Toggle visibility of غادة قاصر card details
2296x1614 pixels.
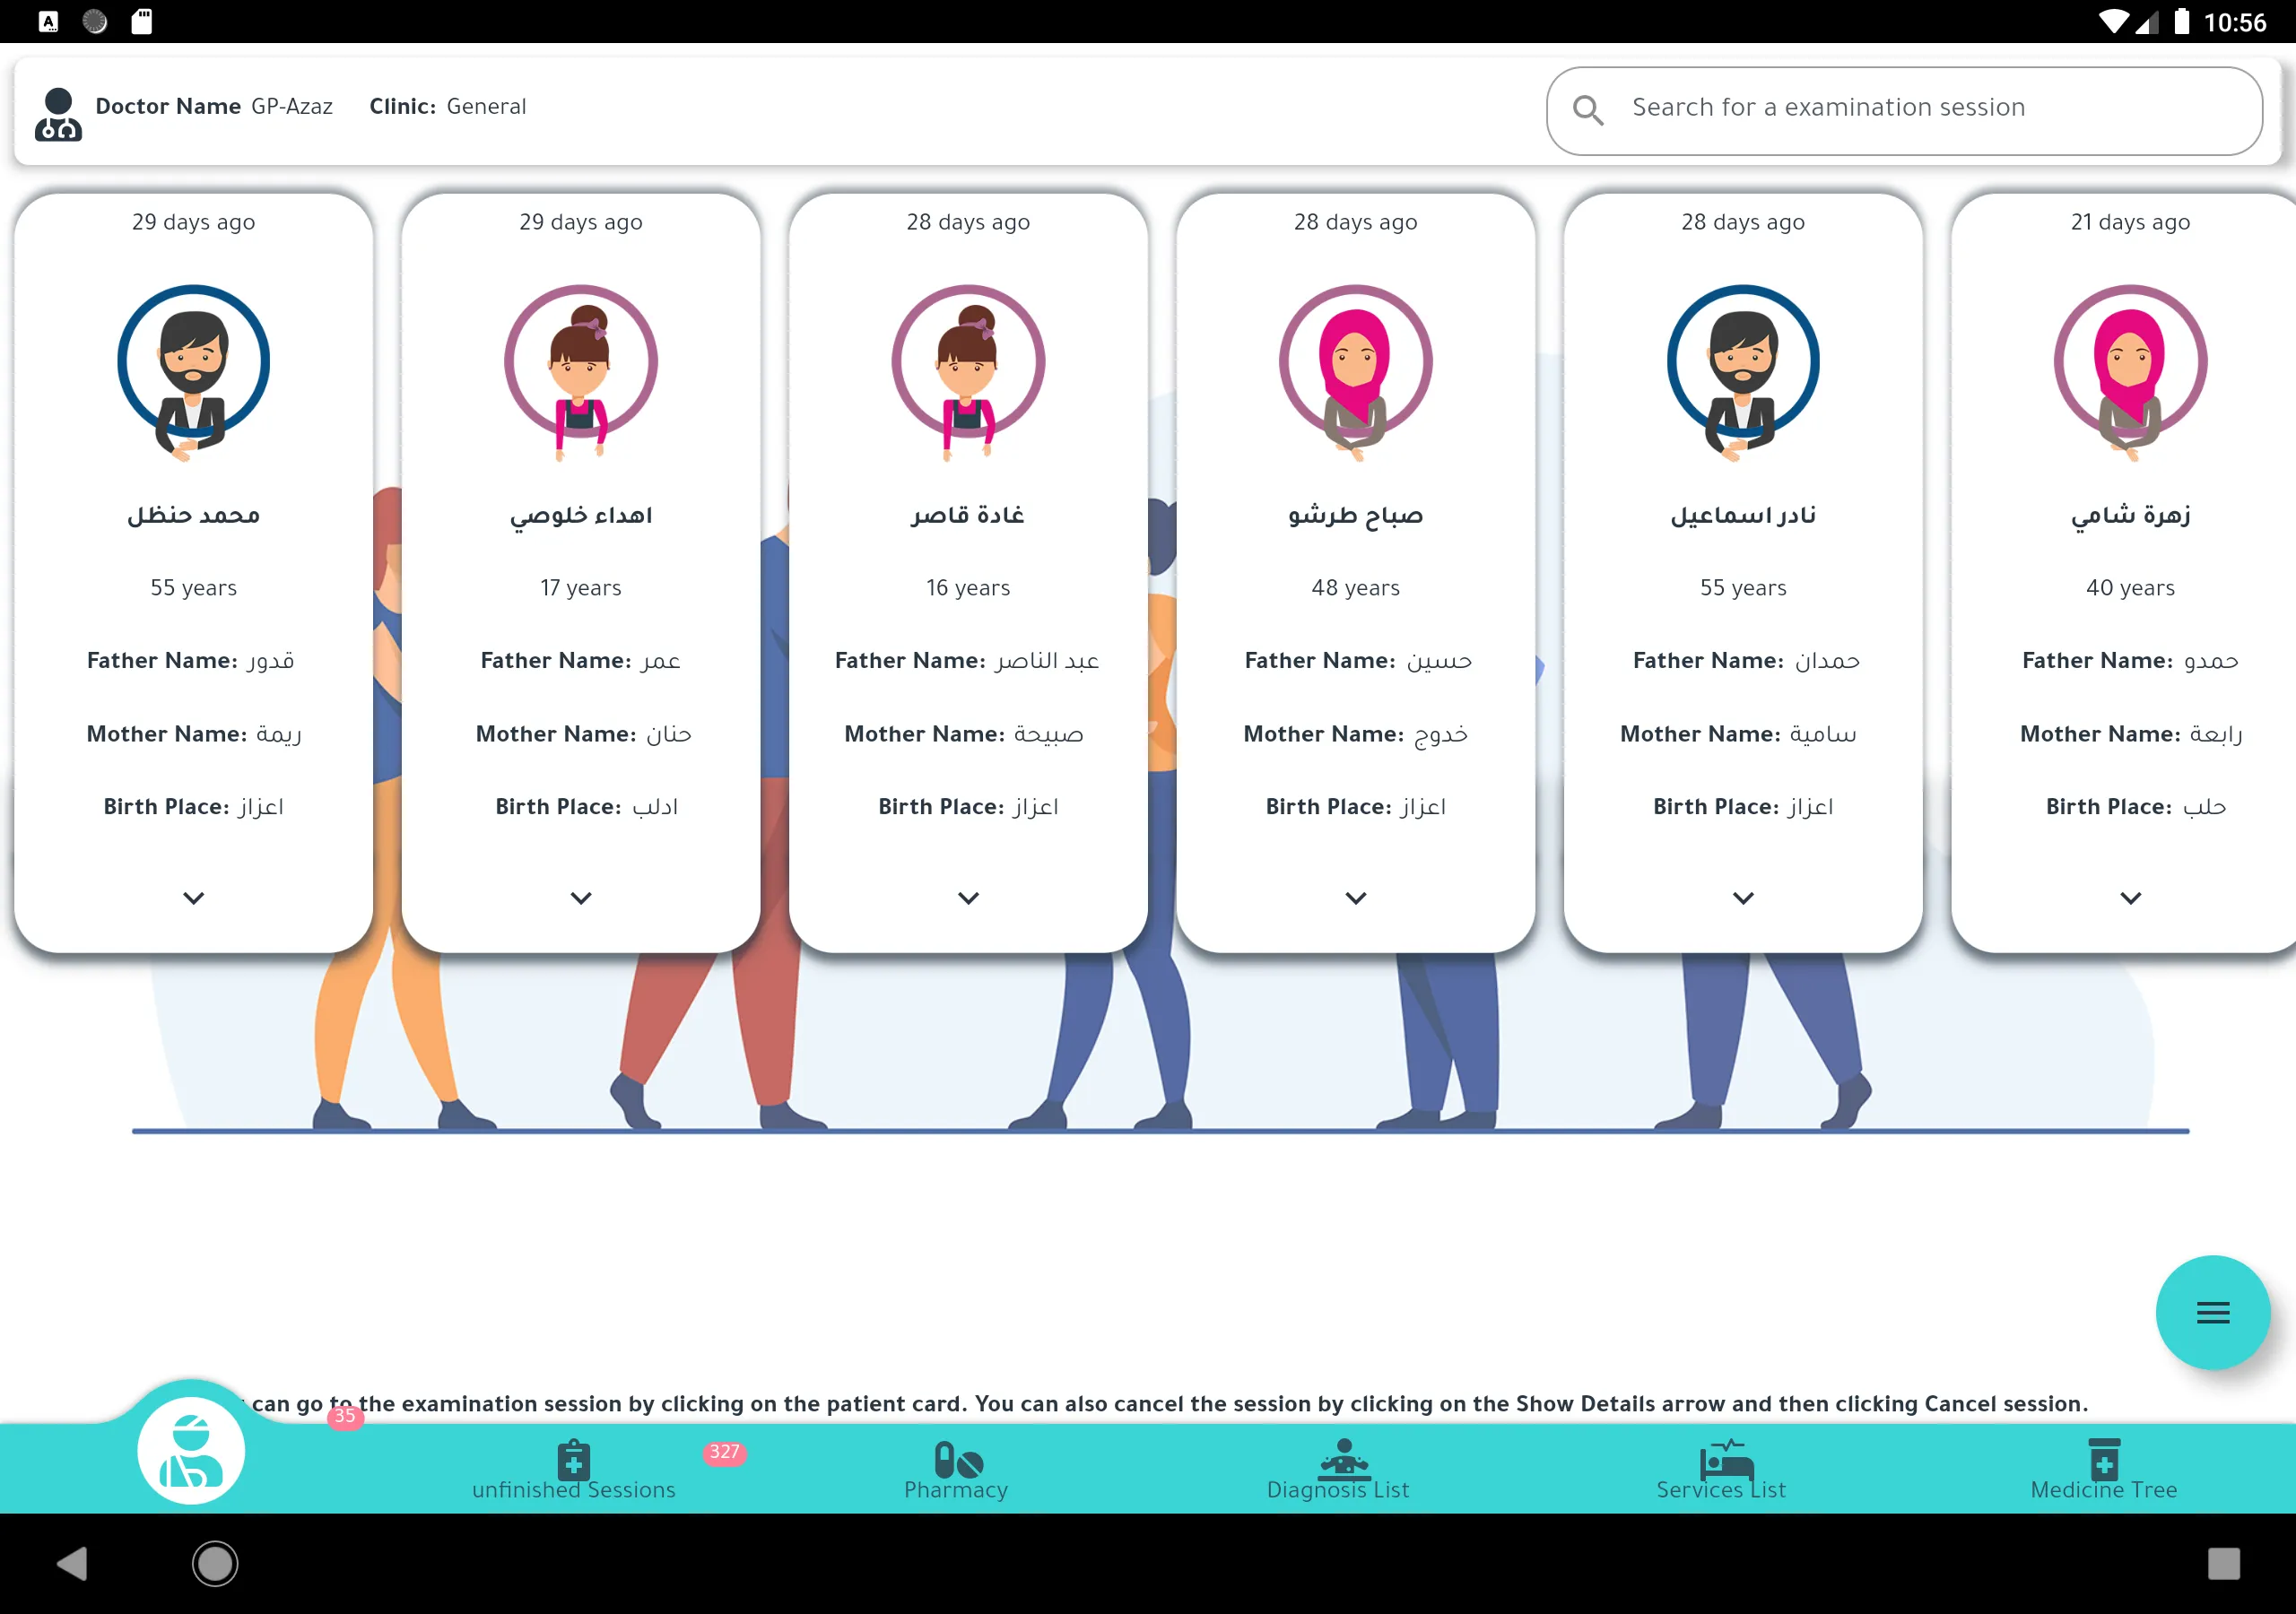click(x=968, y=898)
